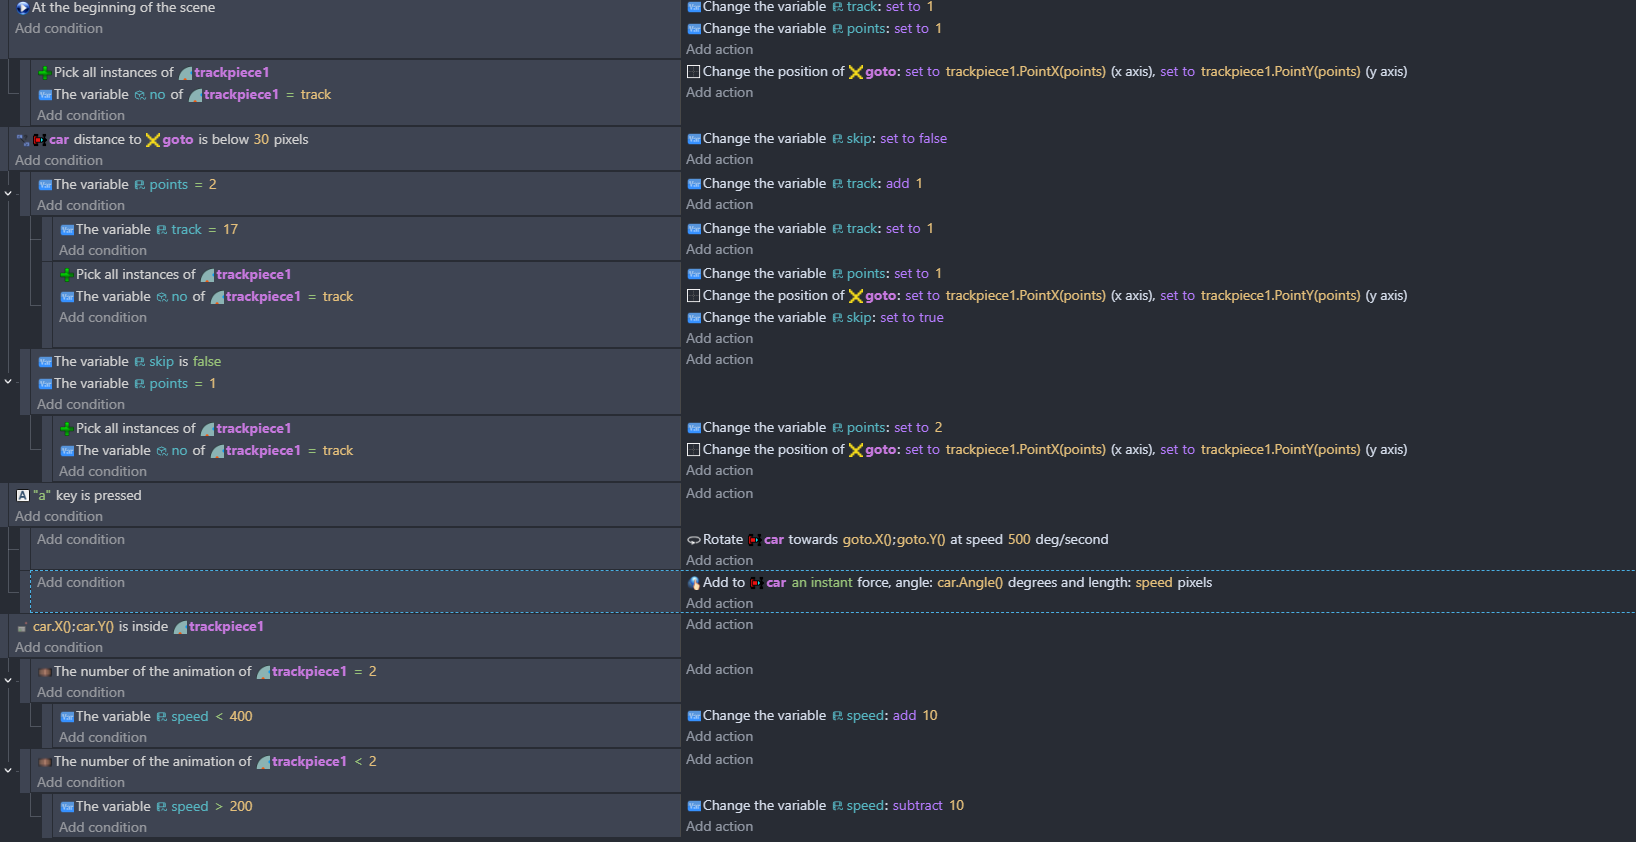Click the variable icon beside "speed < 400"
Screen dimensions: 1636x842
(67, 717)
